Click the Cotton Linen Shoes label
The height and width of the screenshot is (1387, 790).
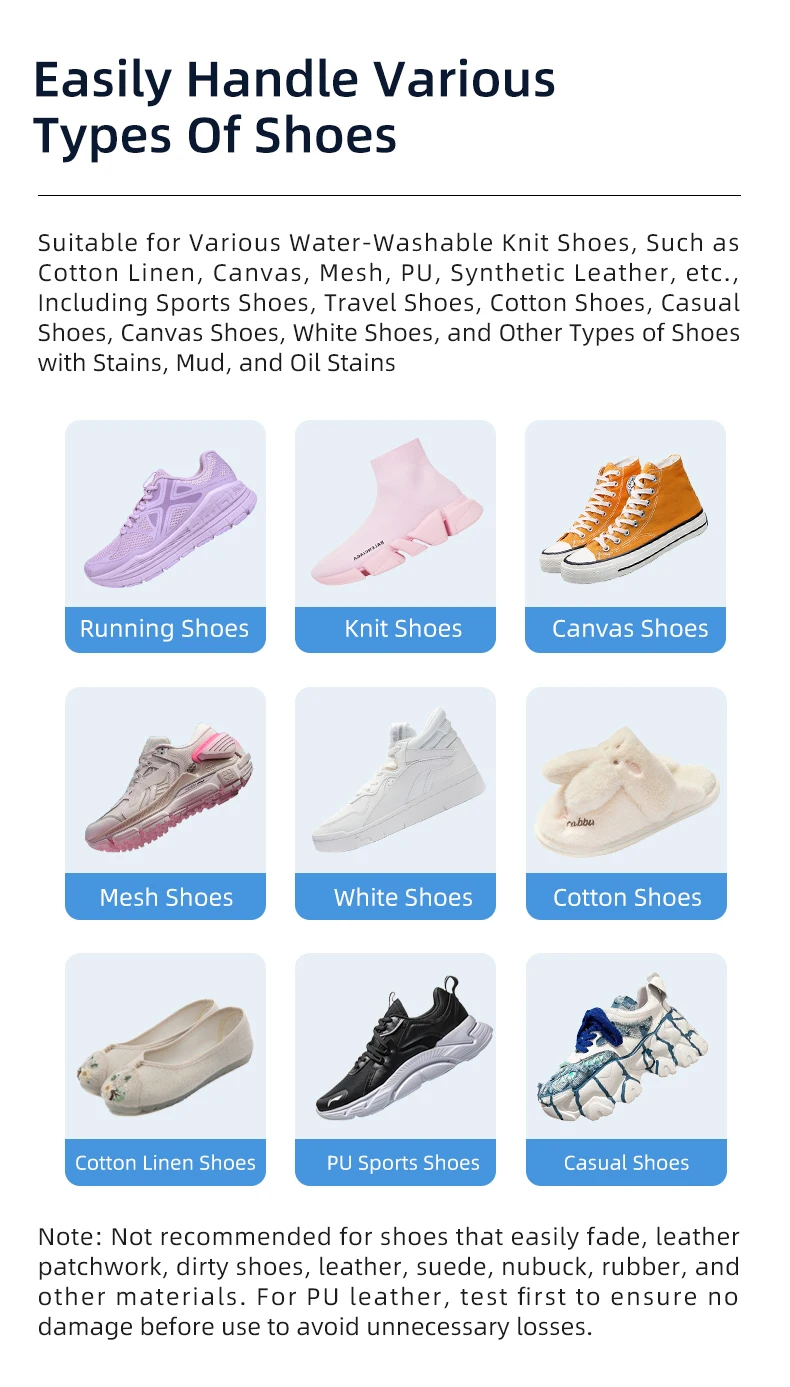pos(165,1163)
